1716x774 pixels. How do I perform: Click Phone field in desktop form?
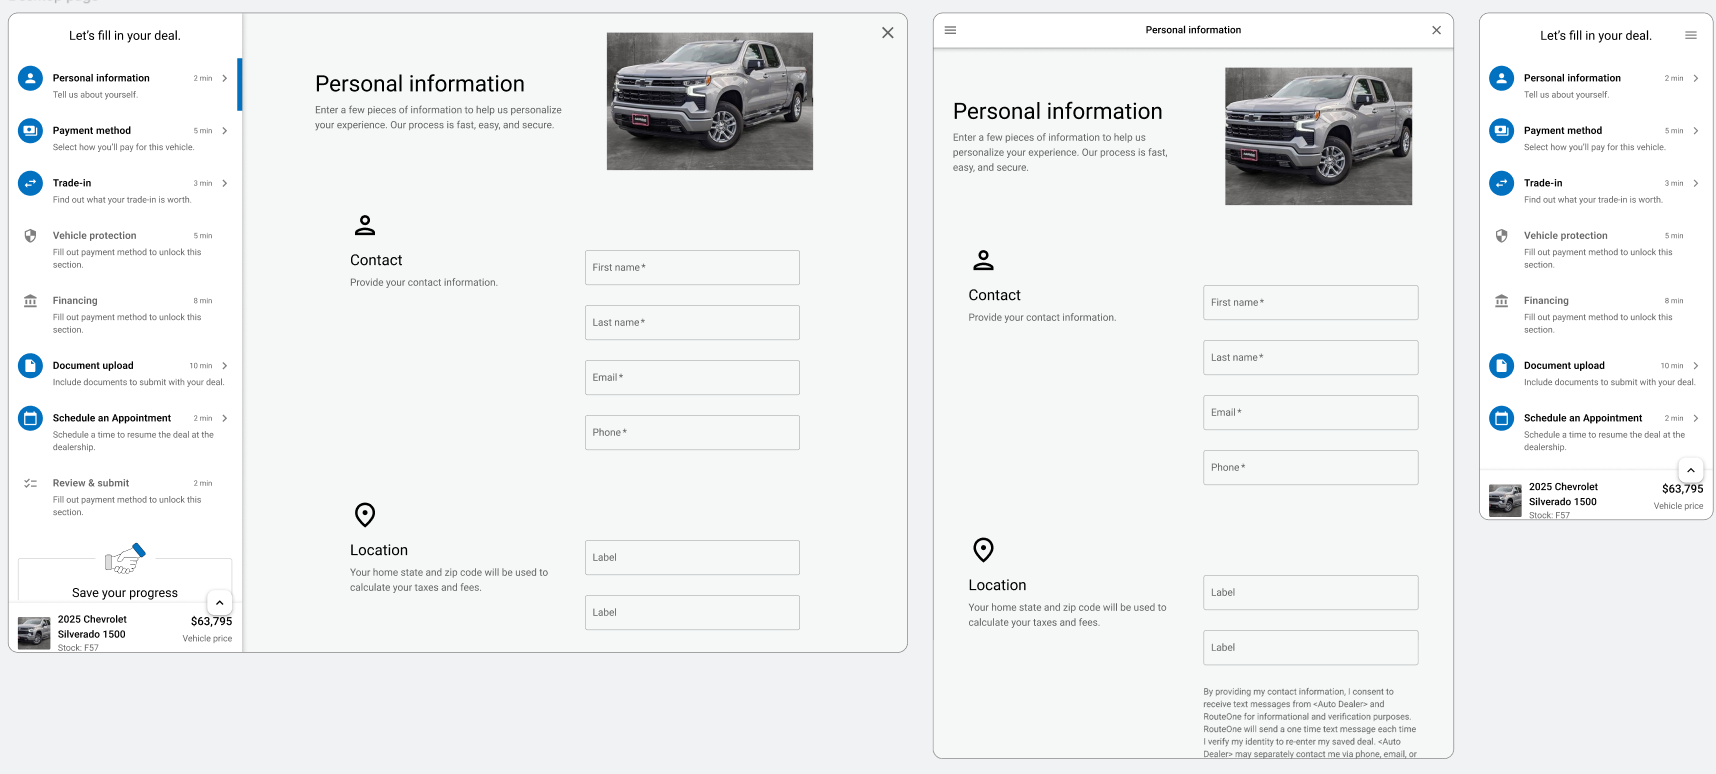(x=692, y=433)
